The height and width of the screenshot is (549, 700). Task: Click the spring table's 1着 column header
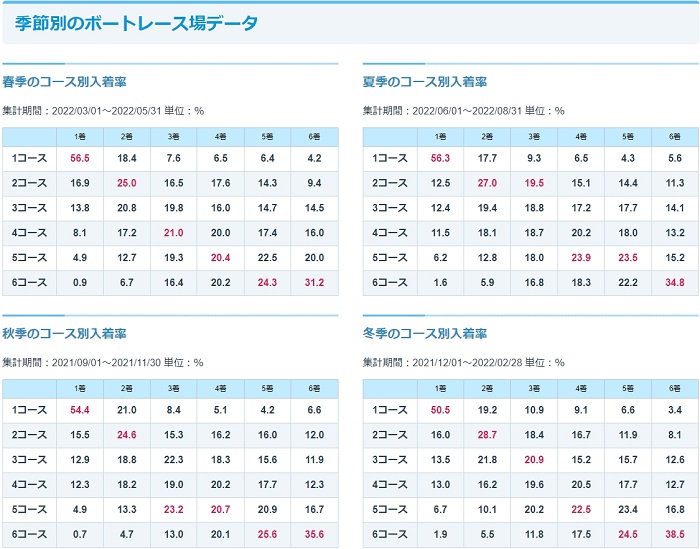click(x=78, y=136)
